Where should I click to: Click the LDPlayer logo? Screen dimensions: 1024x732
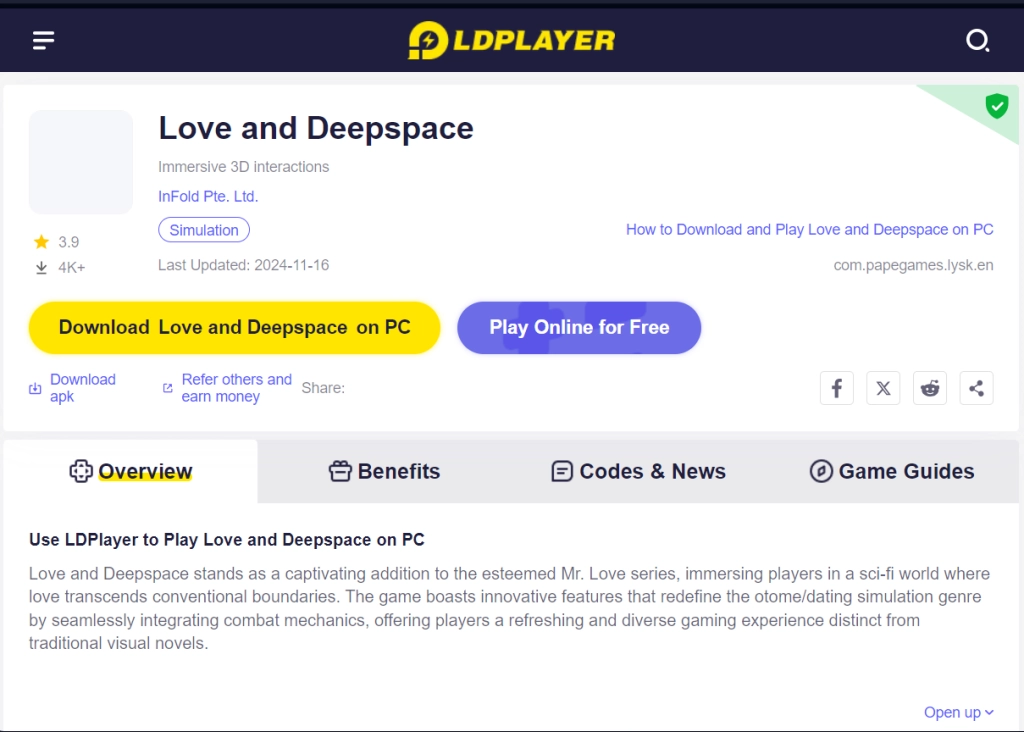[x=511, y=40]
